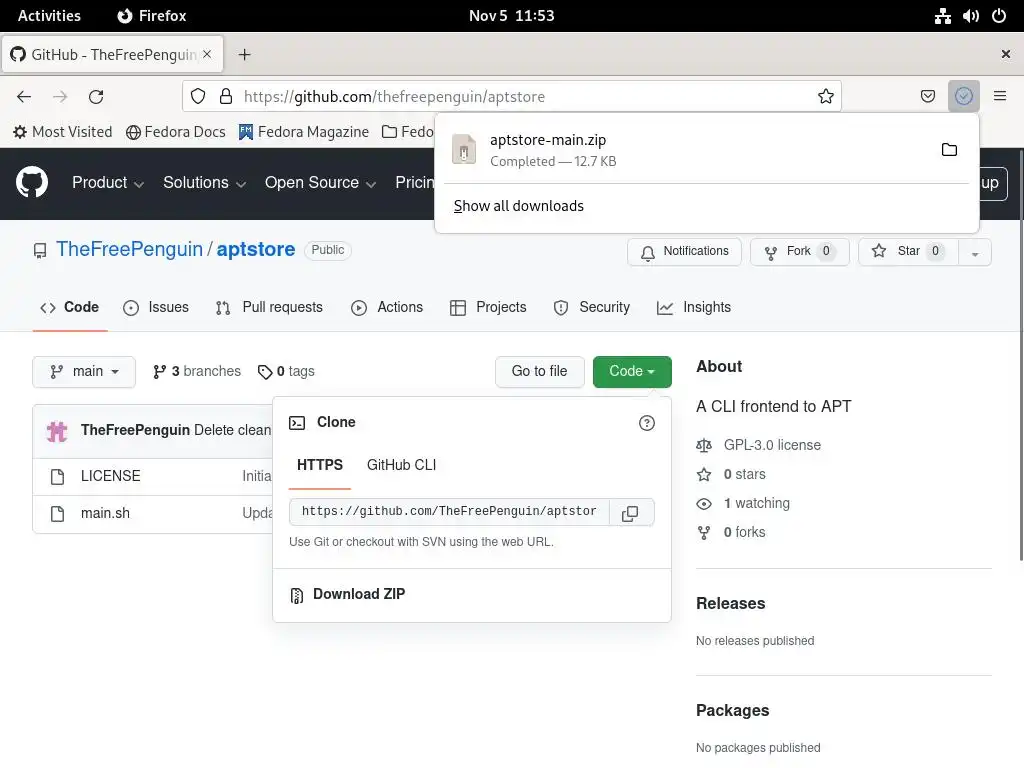Open the Issues tab
1024x768 pixels.
(x=156, y=308)
